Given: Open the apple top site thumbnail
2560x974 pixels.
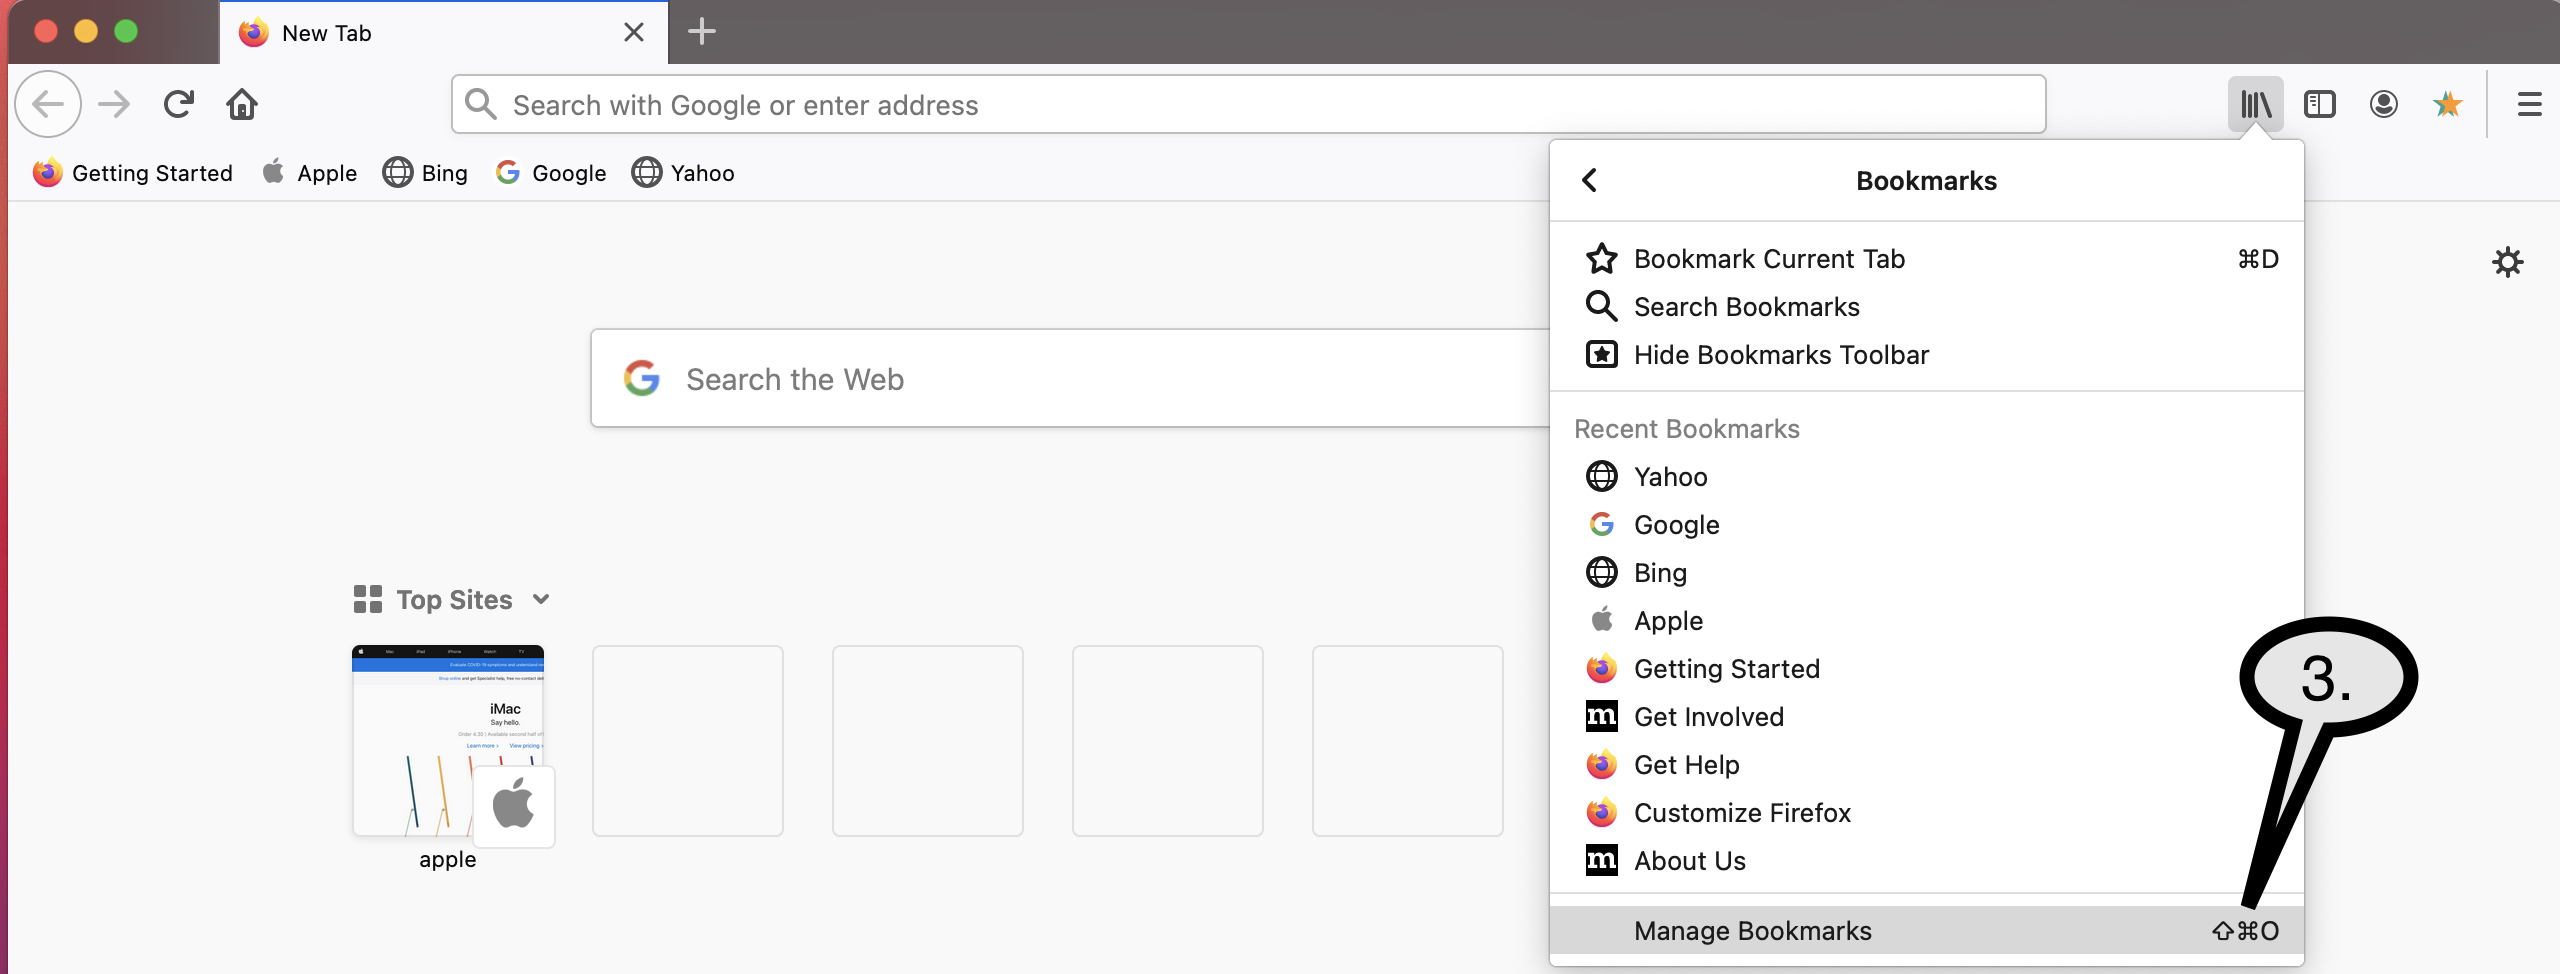Looking at the screenshot, I should click(448, 741).
